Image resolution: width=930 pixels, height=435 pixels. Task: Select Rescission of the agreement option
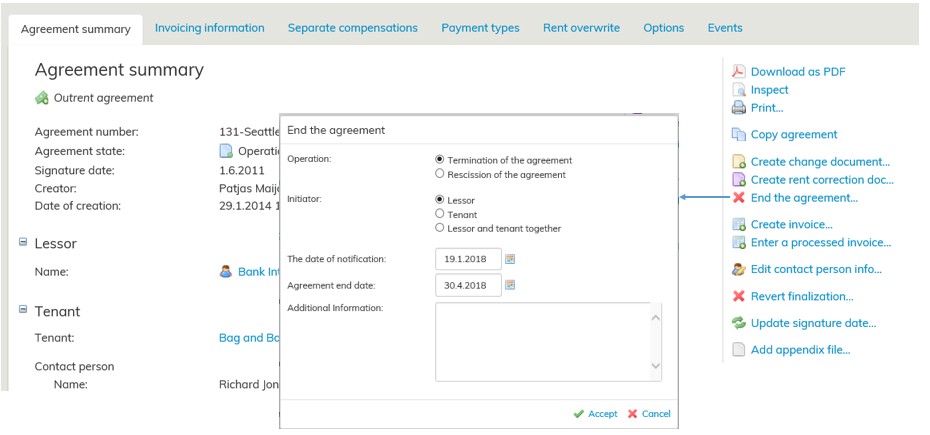tap(440, 174)
